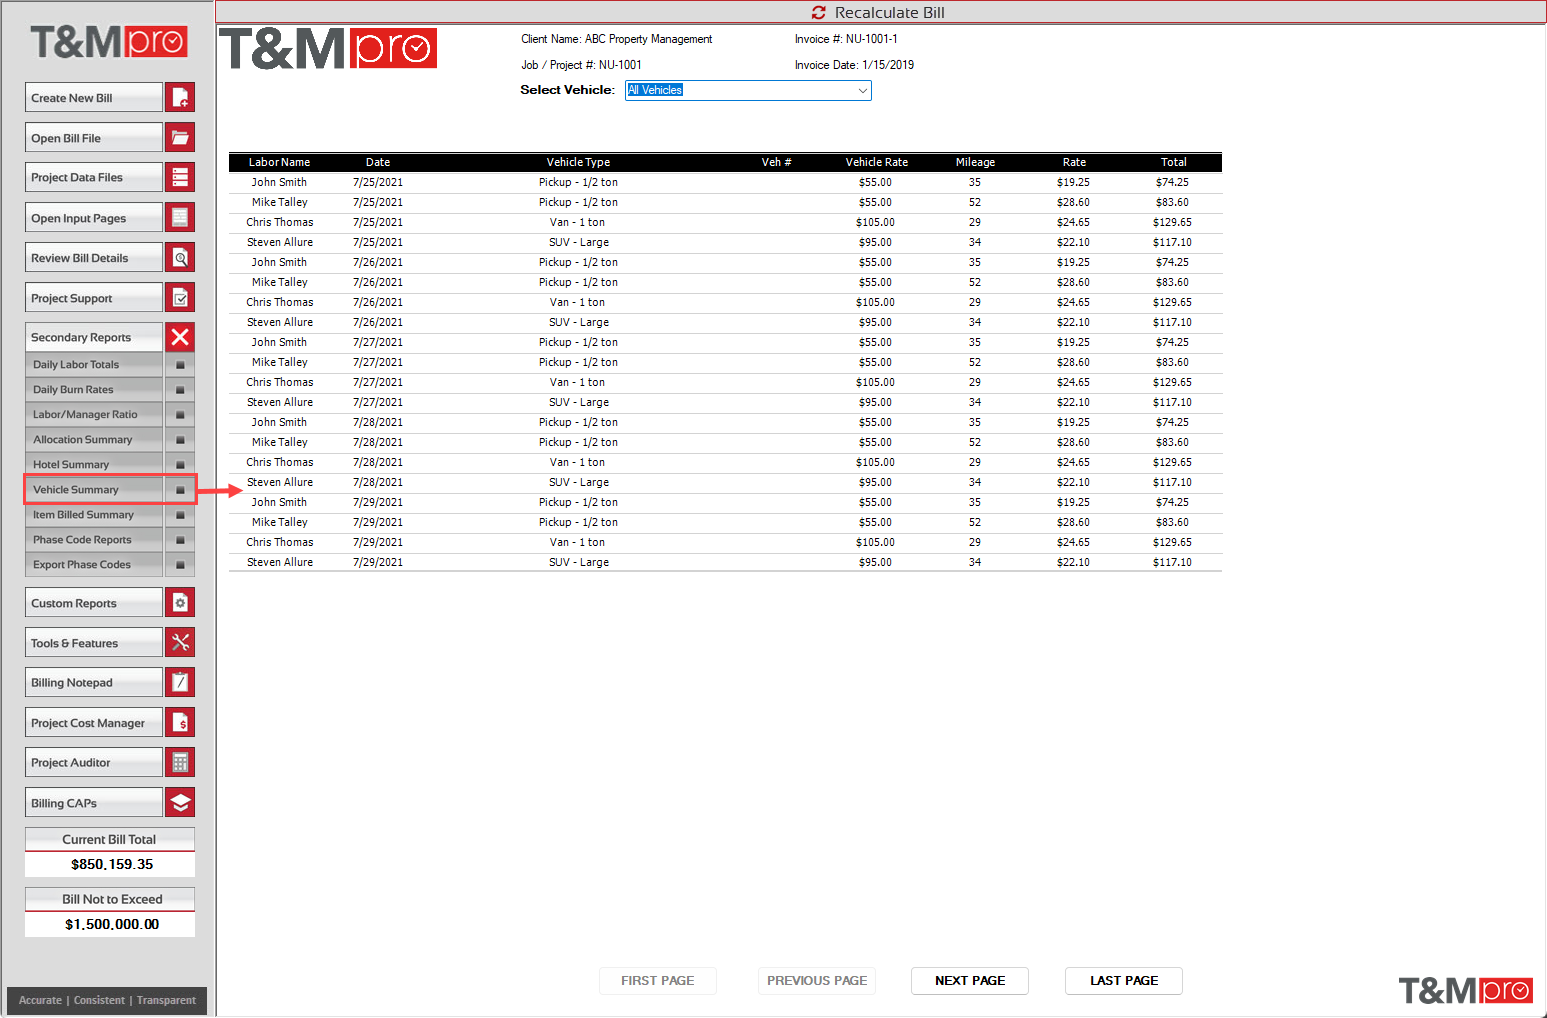Click the Open Bill File button
The image size is (1547, 1018).
click(x=94, y=137)
